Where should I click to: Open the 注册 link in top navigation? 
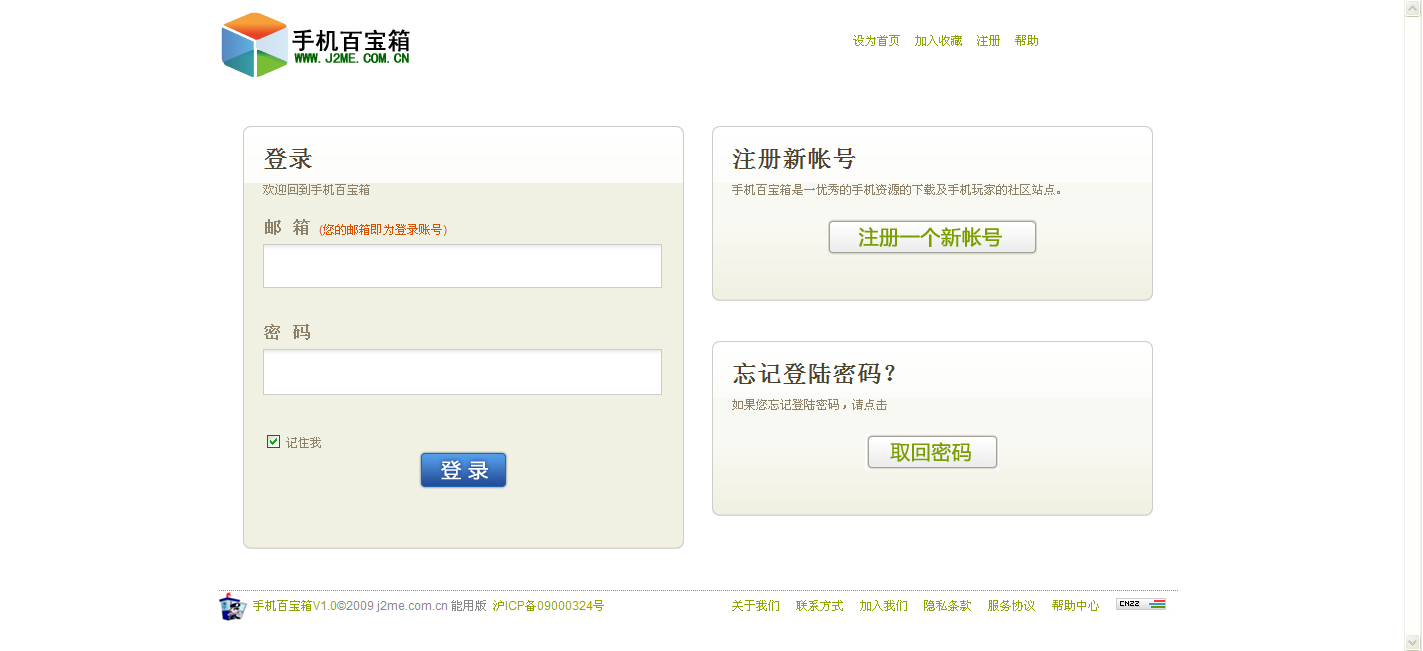pyautogui.click(x=988, y=41)
